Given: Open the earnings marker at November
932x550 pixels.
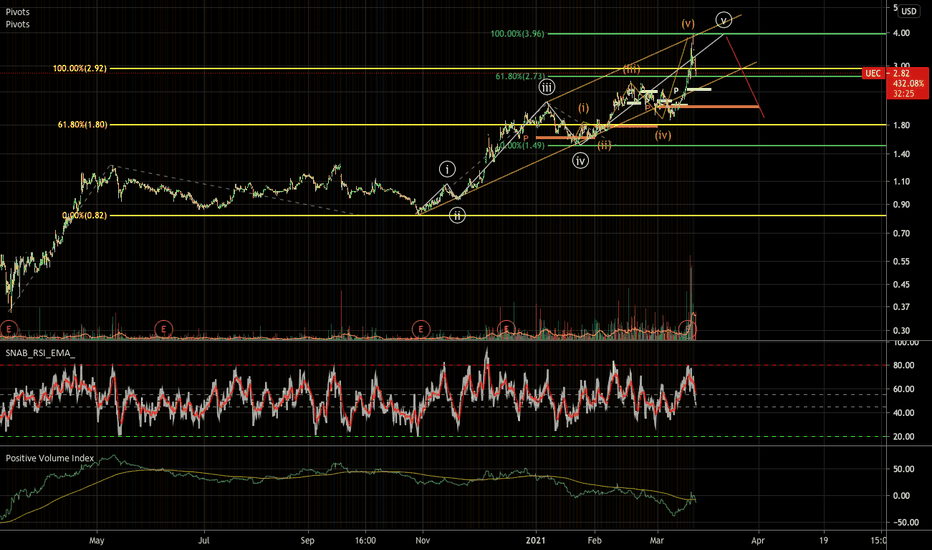Looking at the screenshot, I should click(421, 329).
